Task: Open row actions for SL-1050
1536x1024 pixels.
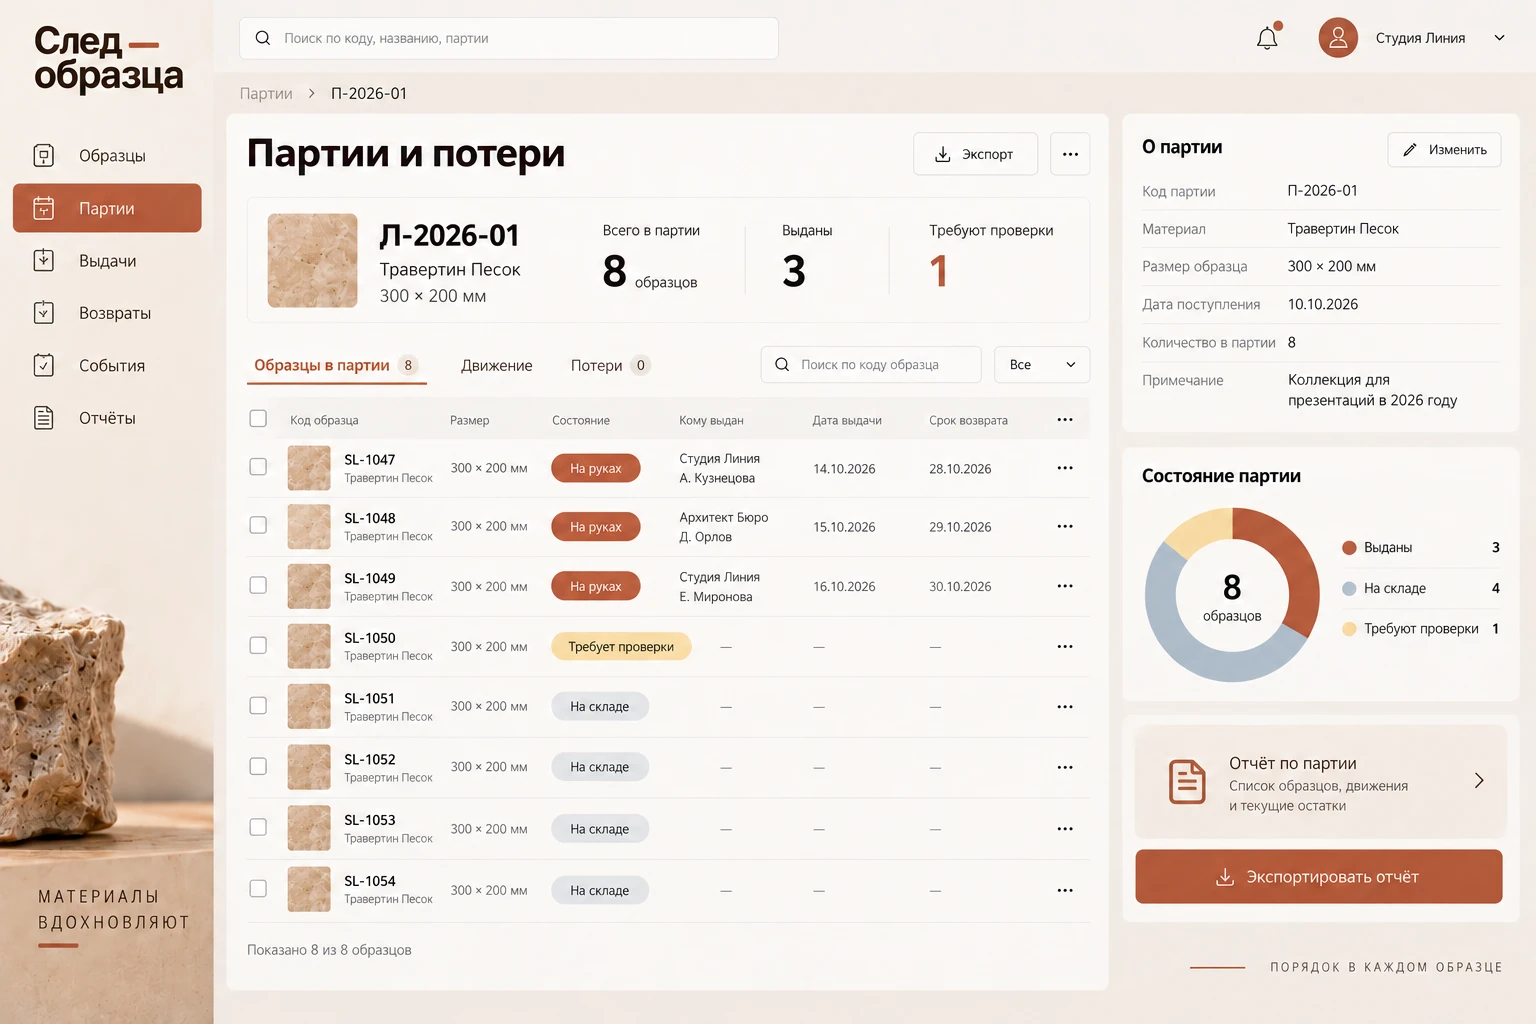Action: point(1065,646)
